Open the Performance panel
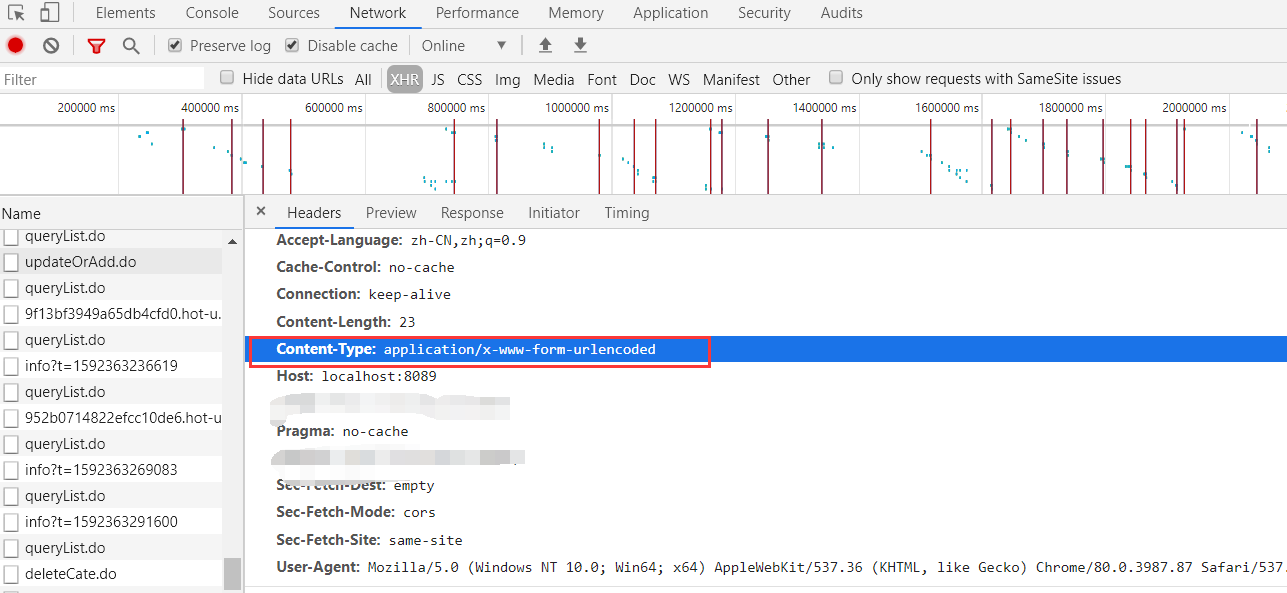Viewport: 1287px width, 593px height. coord(477,13)
